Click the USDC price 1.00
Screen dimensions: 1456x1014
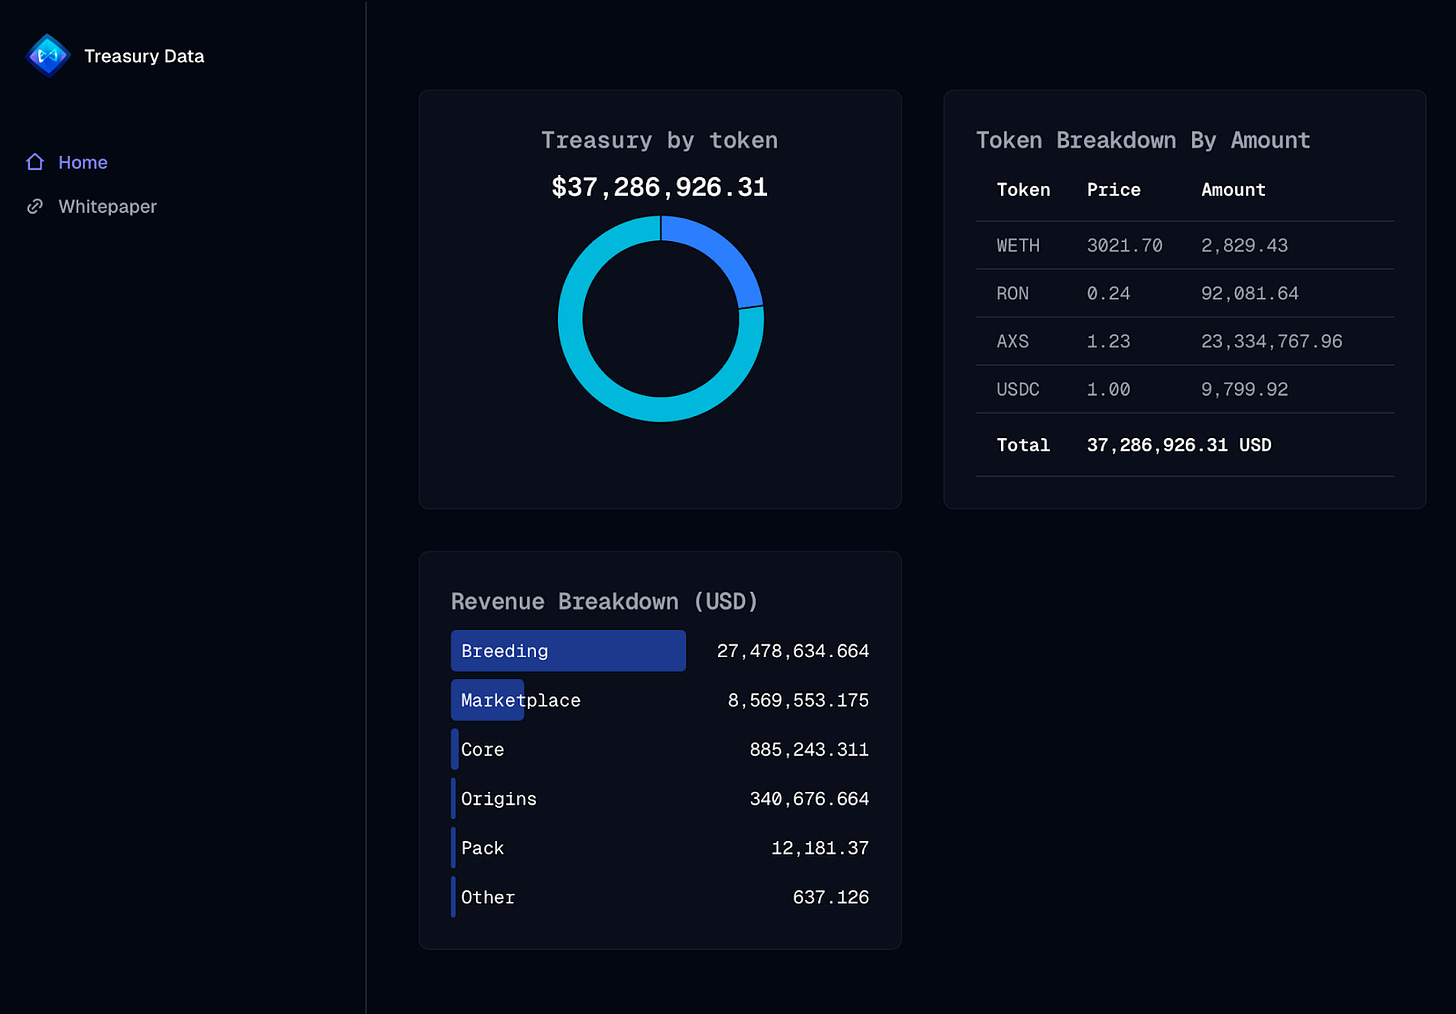[1109, 389]
